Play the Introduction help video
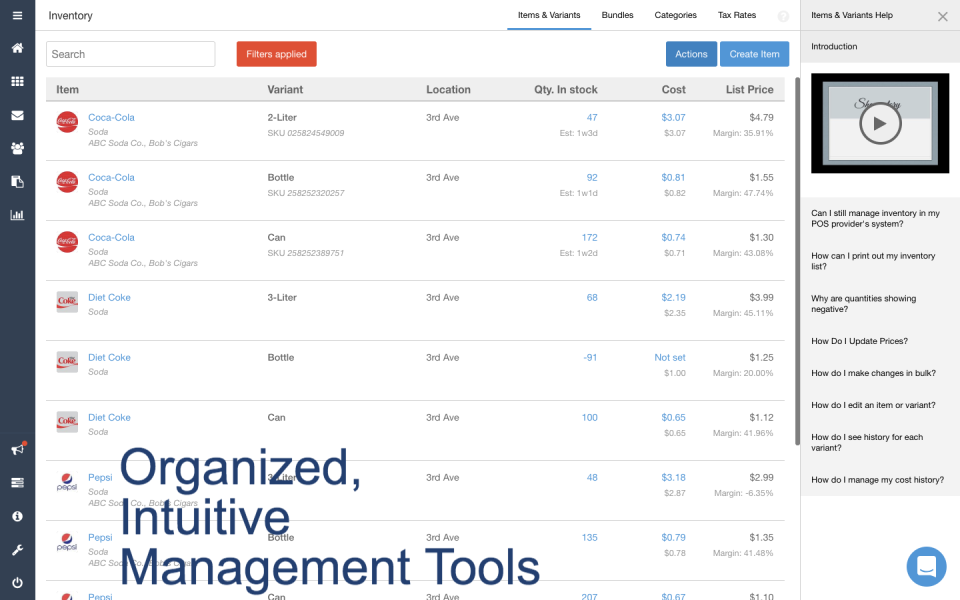 pyautogui.click(x=880, y=124)
